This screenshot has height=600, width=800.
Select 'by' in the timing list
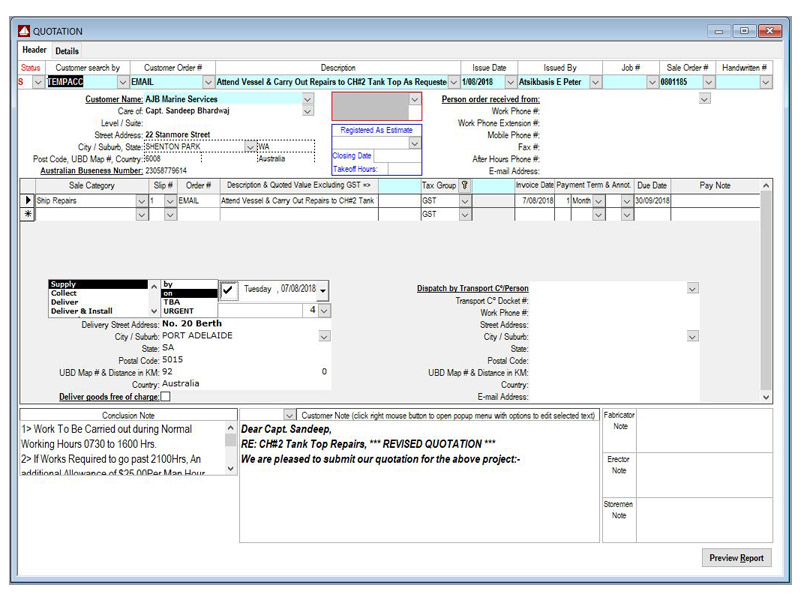point(189,284)
